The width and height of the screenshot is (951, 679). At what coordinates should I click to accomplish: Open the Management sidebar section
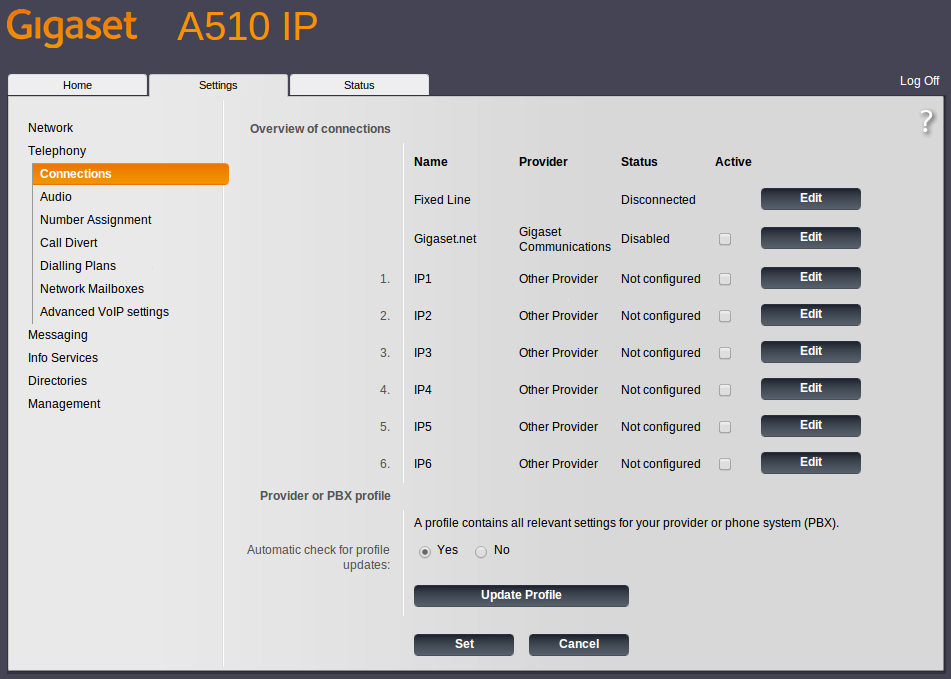(x=64, y=404)
